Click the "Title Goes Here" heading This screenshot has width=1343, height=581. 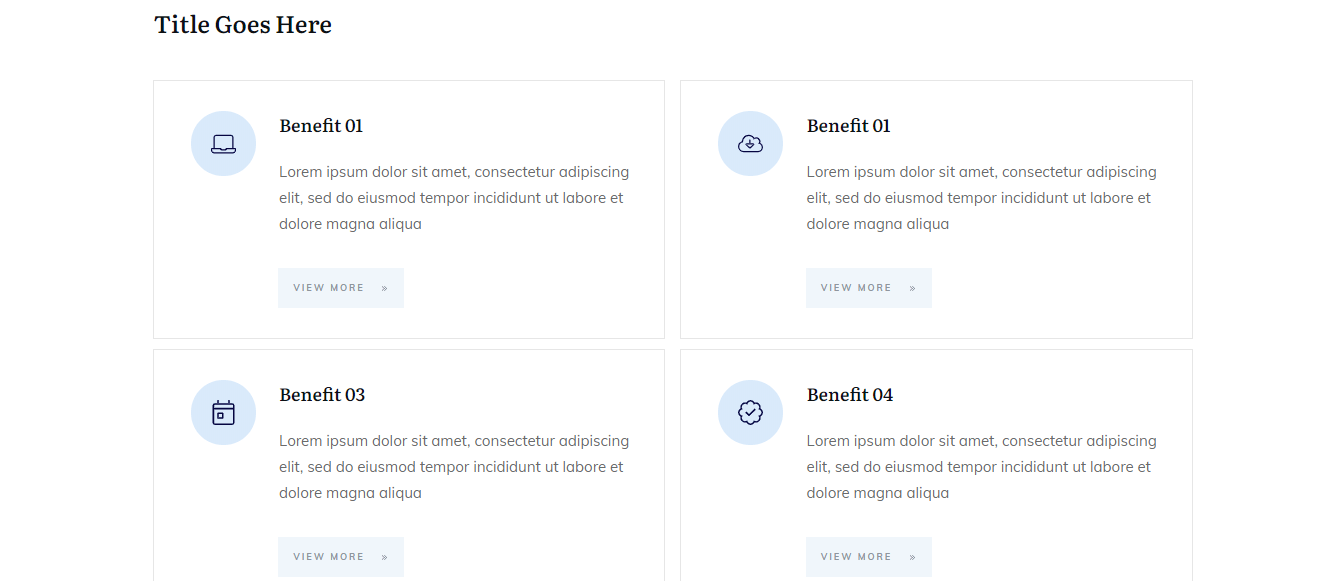[x=243, y=25]
